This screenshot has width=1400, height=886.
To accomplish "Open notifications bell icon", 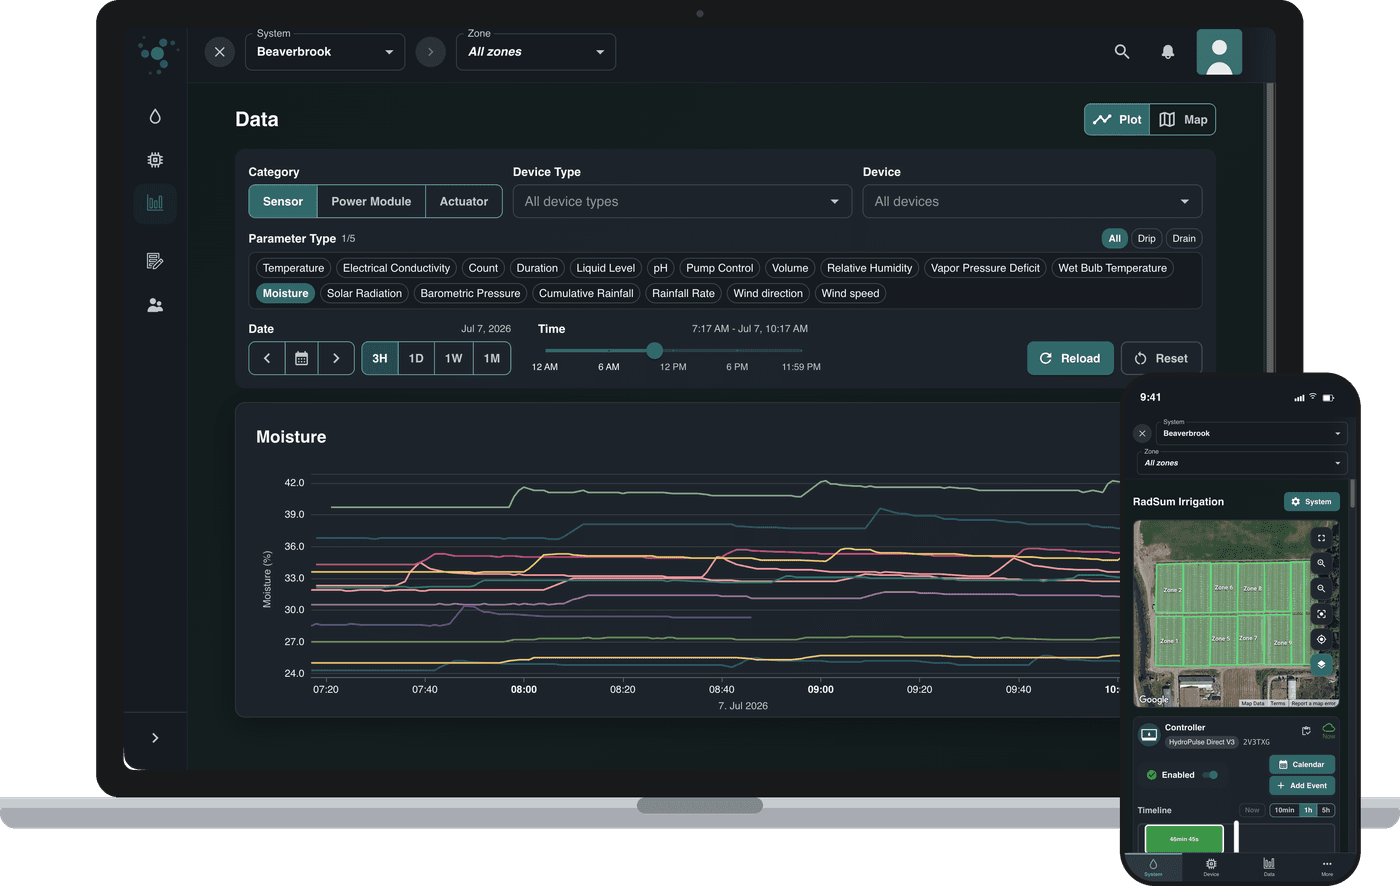I will click(1168, 52).
